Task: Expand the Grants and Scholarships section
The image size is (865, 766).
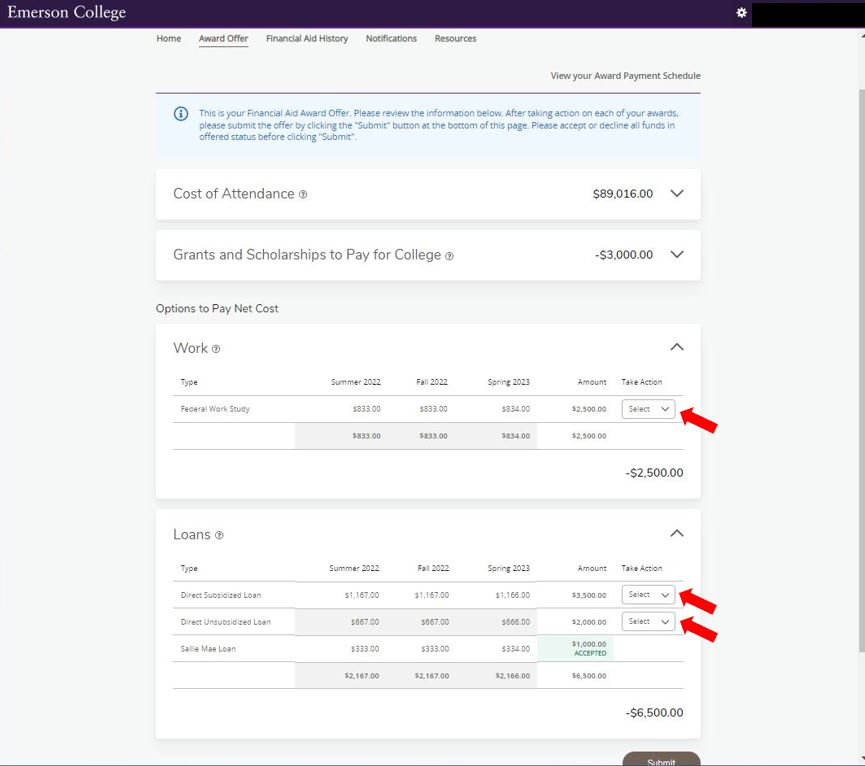Action: coord(677,255)
